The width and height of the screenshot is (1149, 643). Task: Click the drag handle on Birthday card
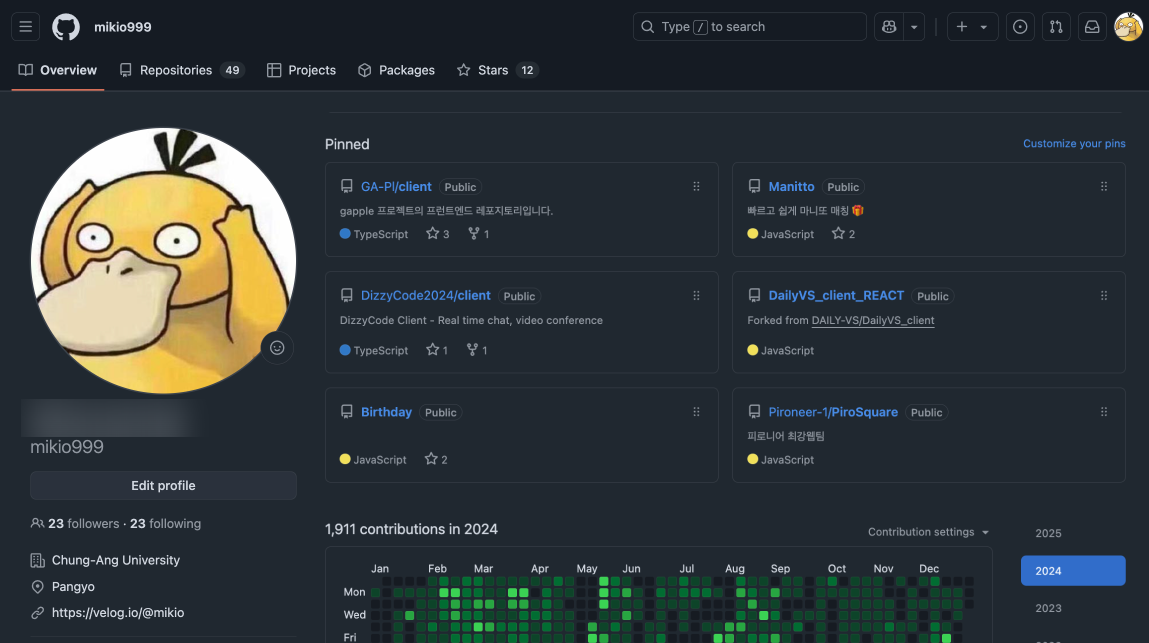coord(696,412)
